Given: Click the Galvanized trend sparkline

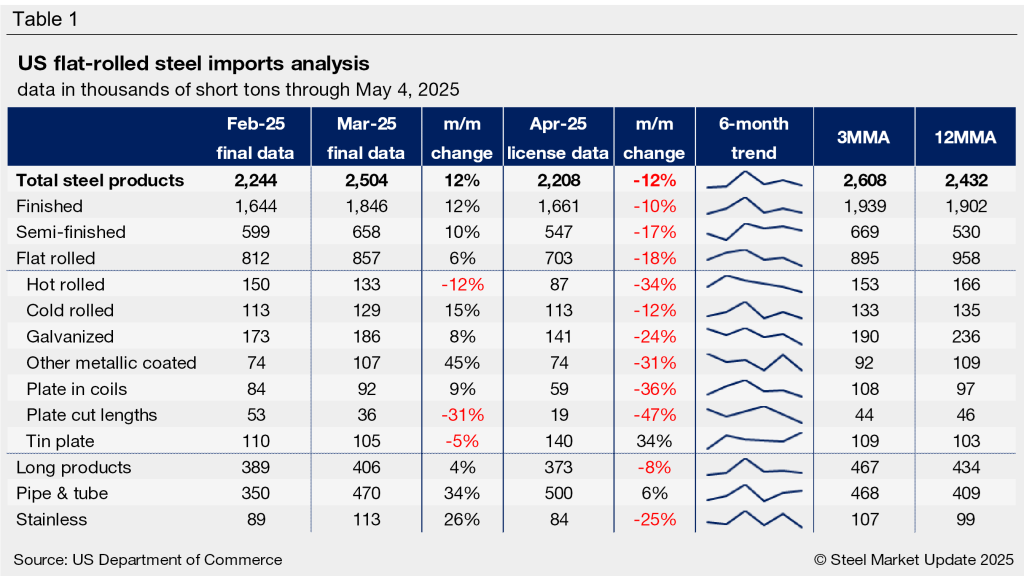Looking at the screenshot, I should pyautogui.click(x=754, y=336).
